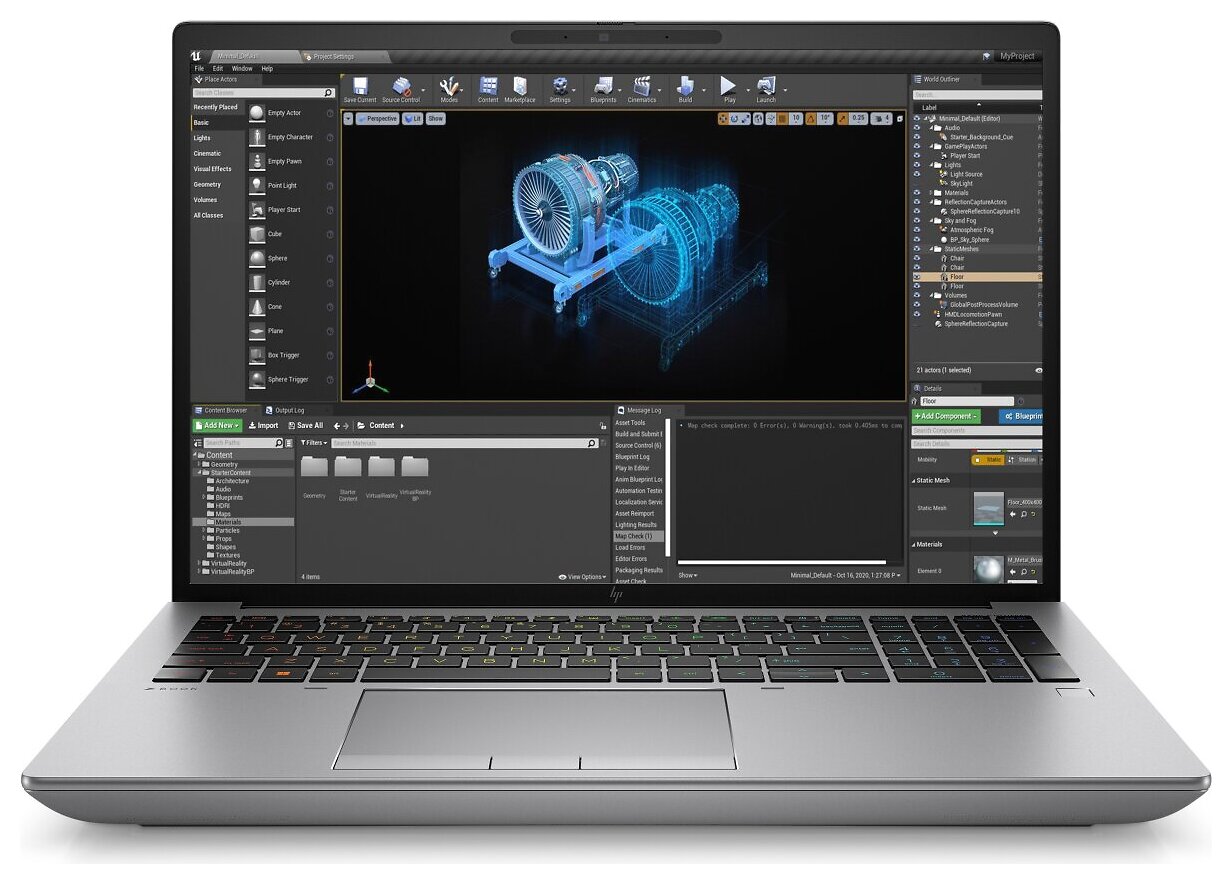Click the horizontal scrollbar in Message Log

[x=782, y=562]
